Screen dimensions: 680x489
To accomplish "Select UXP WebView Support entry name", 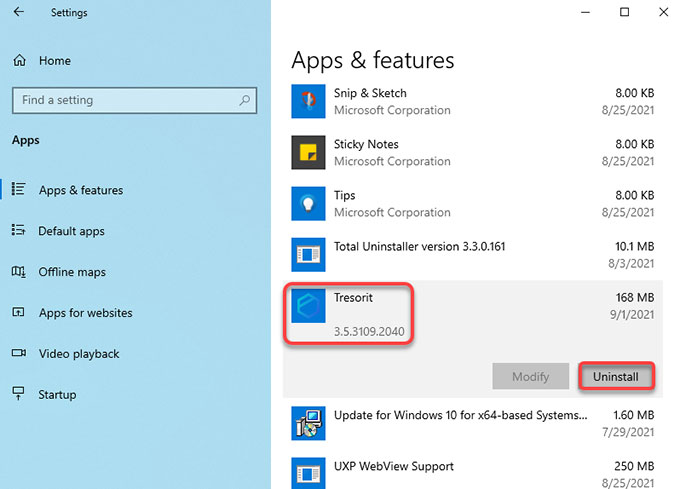I will pyautogui.click(x=393, y=466).
